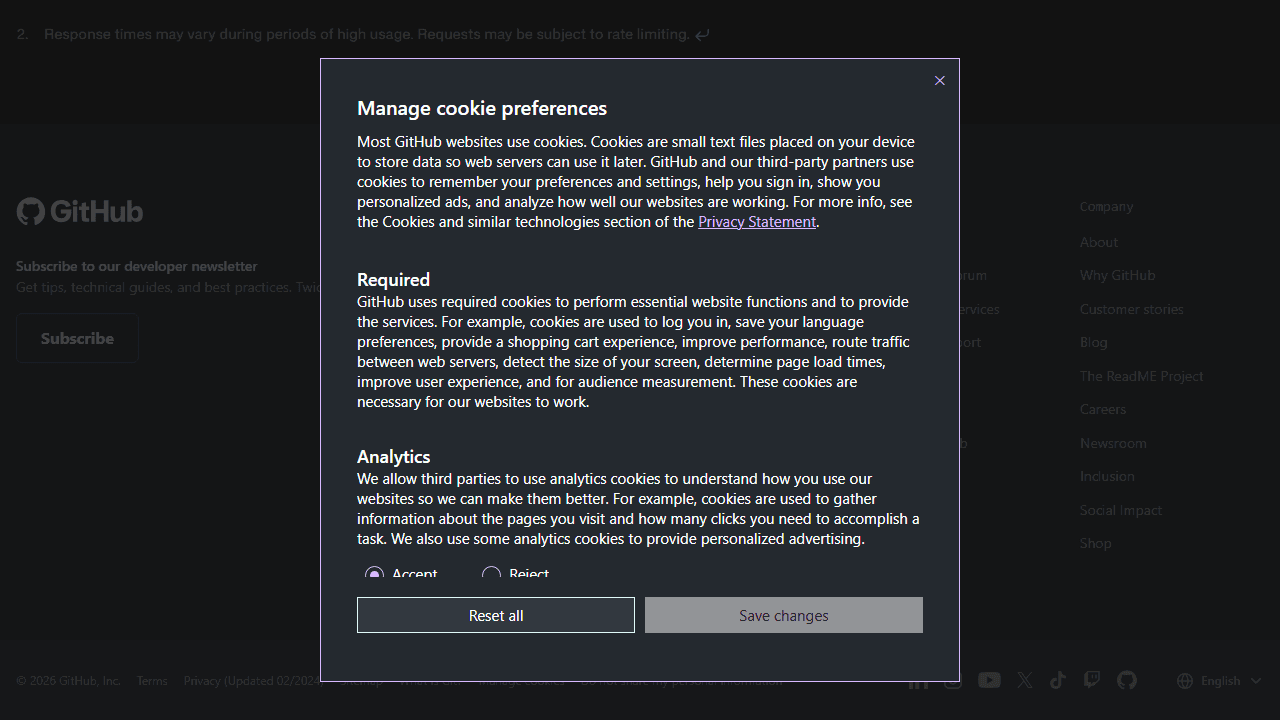Open the Shop footer link
The image size is (1280, 720).
(1096, 543)
